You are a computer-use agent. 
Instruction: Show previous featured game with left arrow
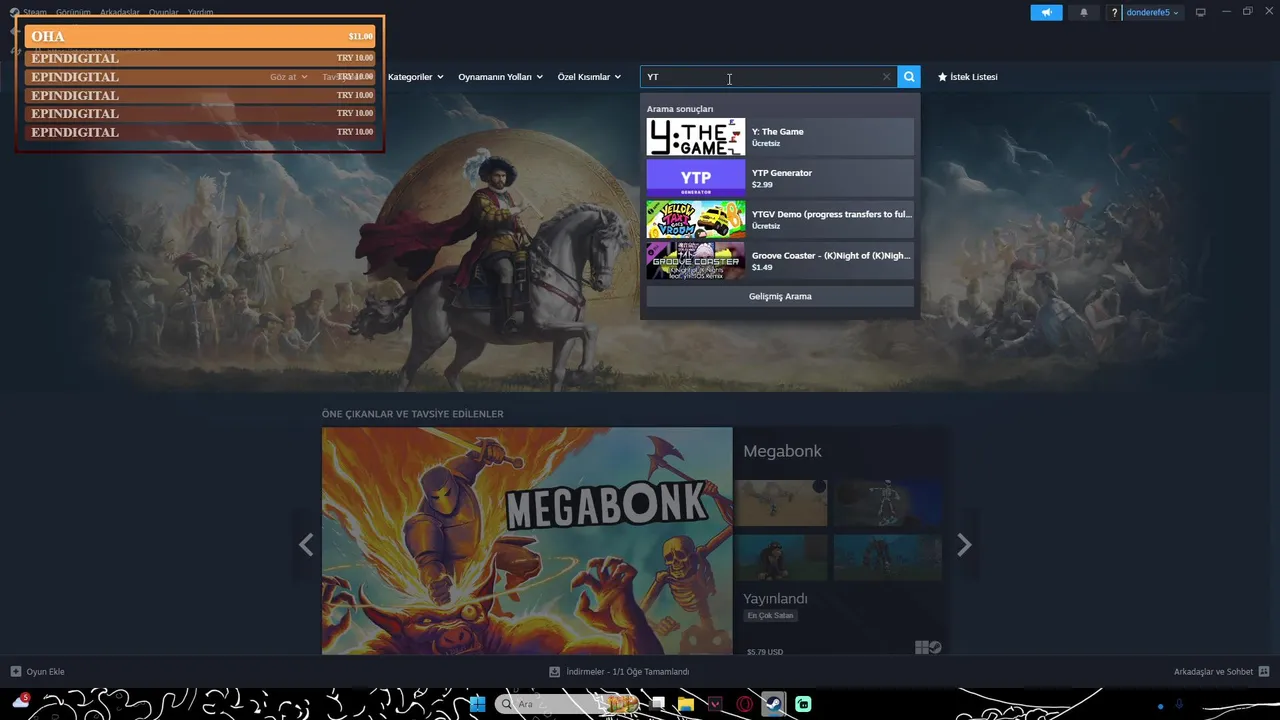306,545
